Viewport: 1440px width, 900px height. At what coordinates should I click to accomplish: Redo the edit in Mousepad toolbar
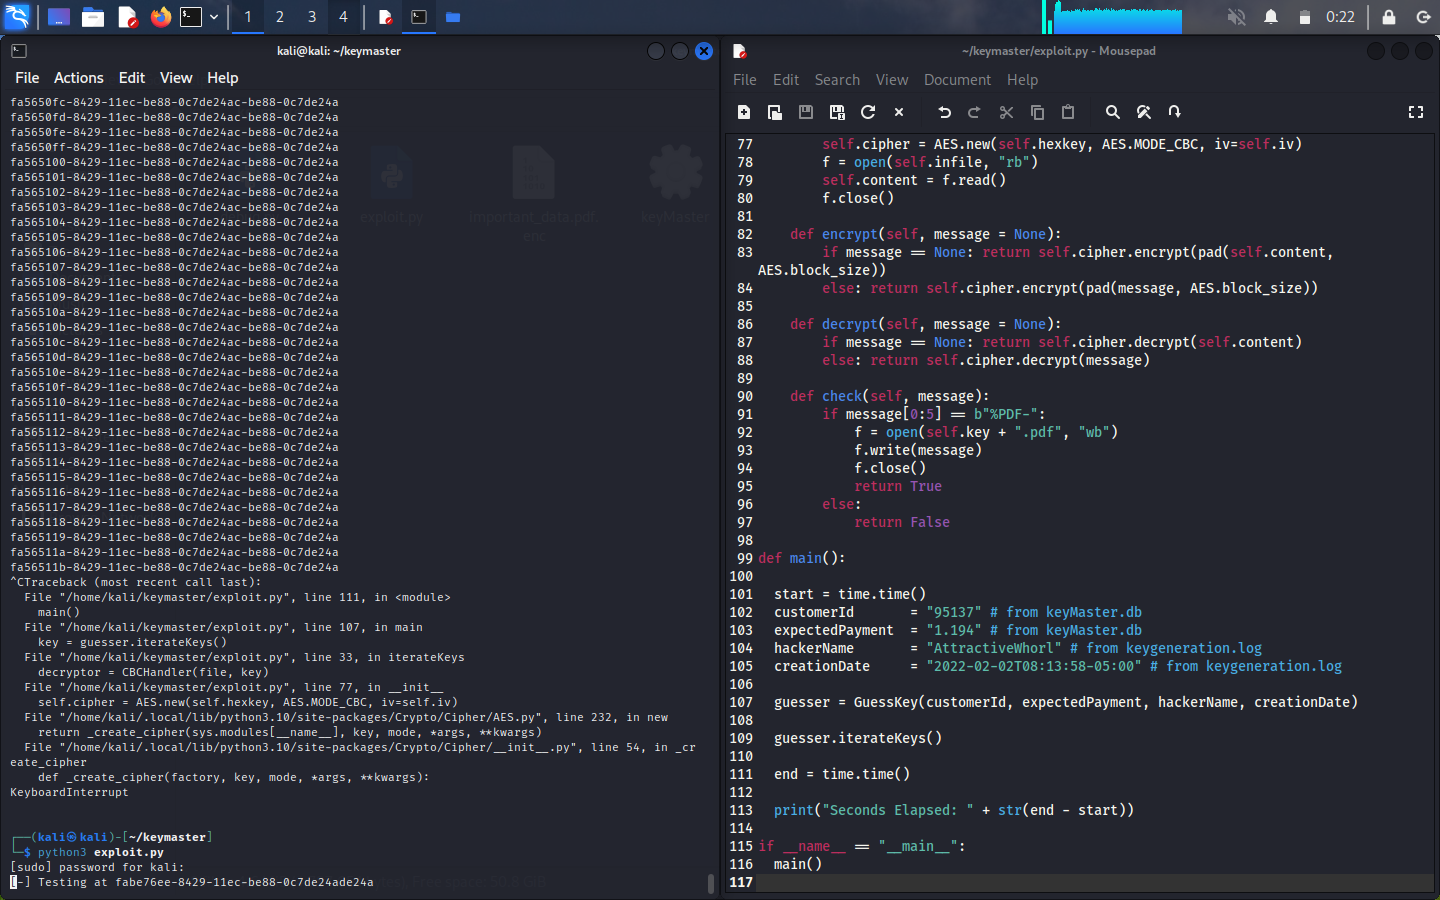click(x=975, y=112)
